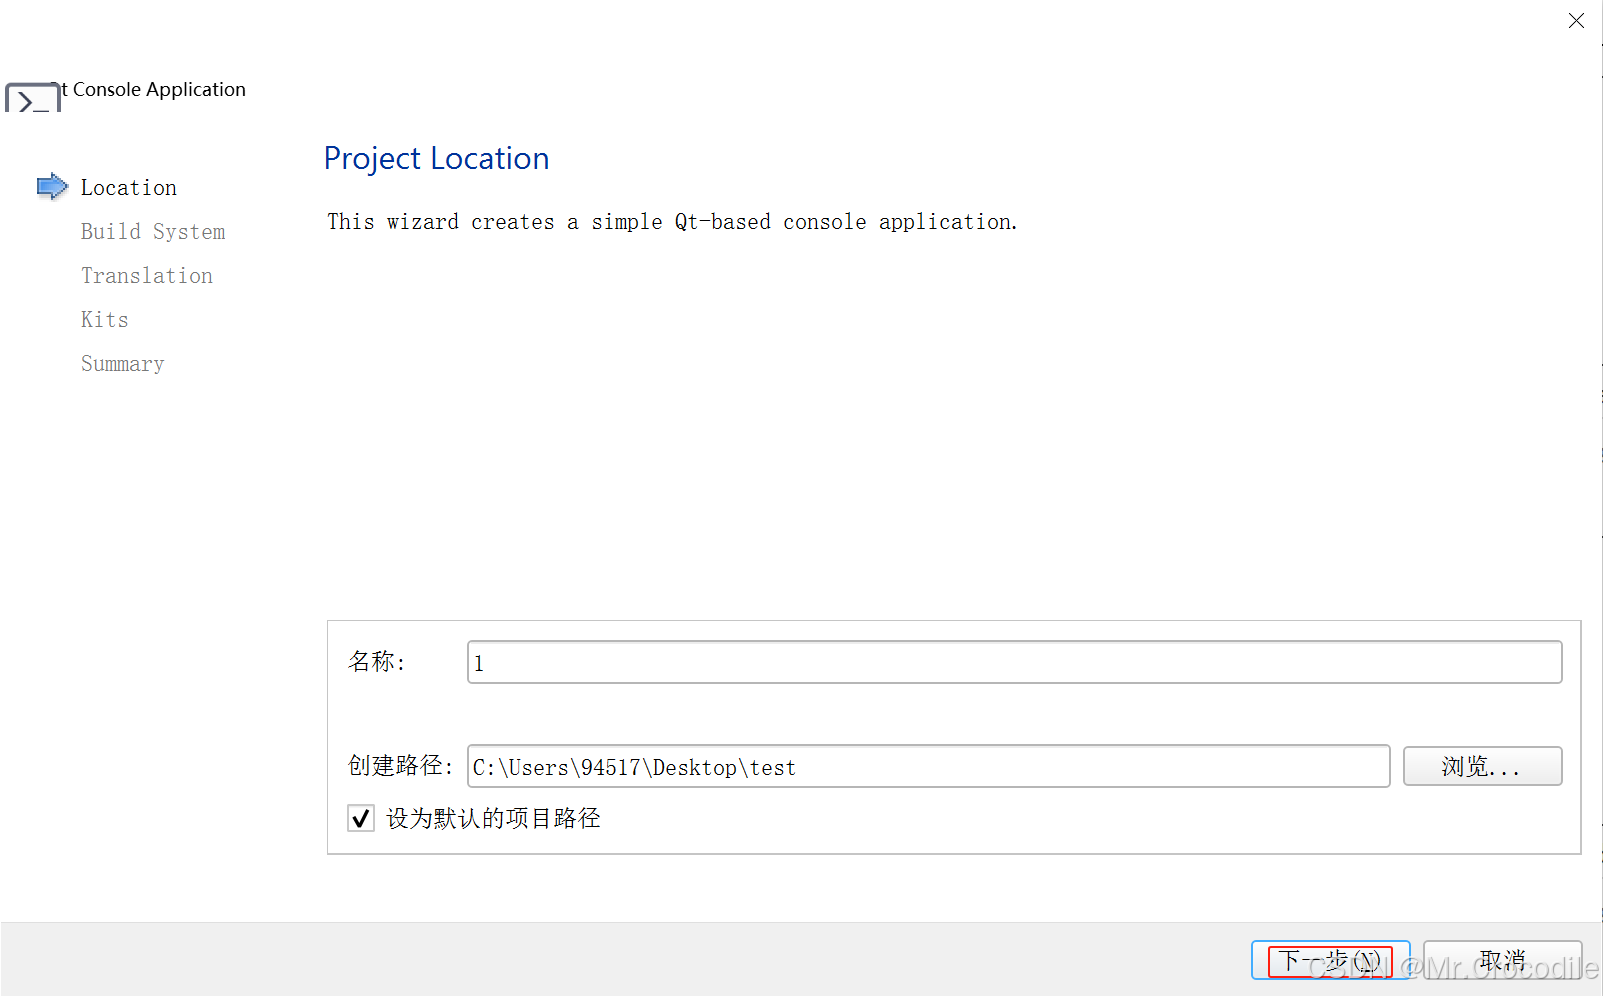Click the wizard description sentence
The image size is (1603, 996).
[672, 222]
